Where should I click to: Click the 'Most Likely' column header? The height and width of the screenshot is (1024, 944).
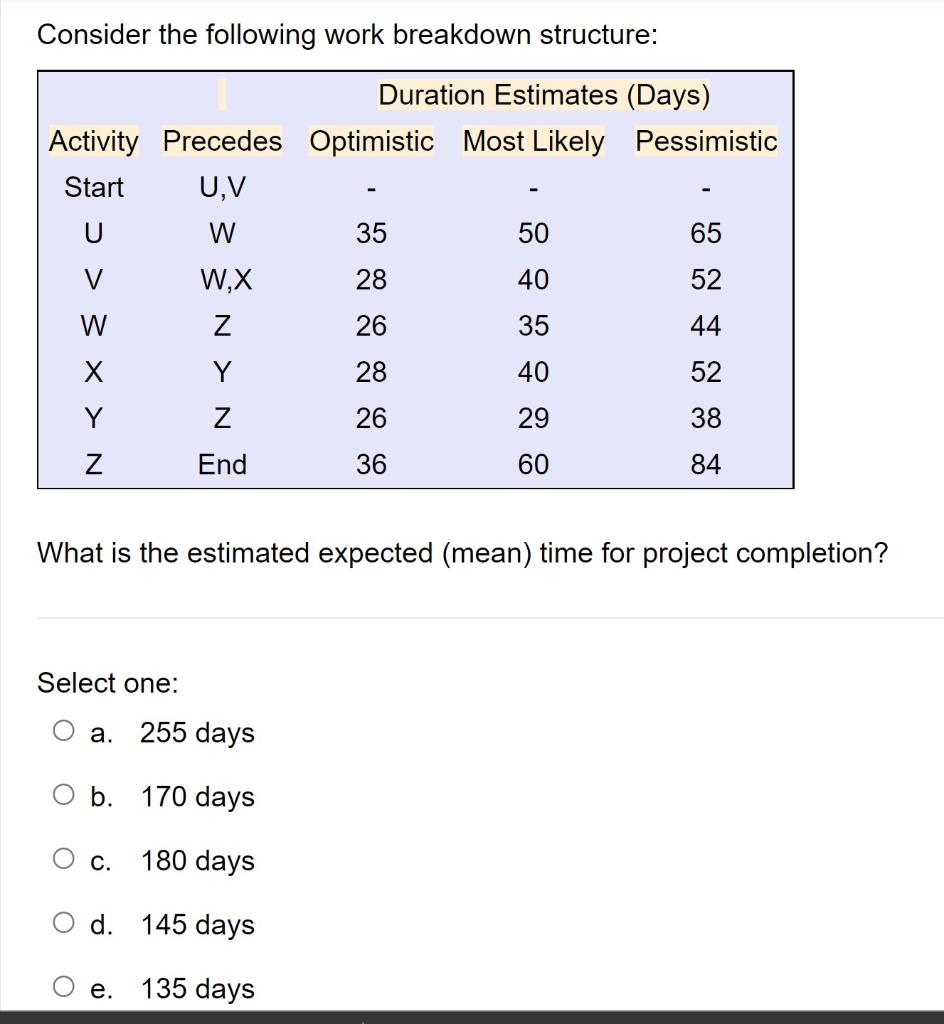532,141
